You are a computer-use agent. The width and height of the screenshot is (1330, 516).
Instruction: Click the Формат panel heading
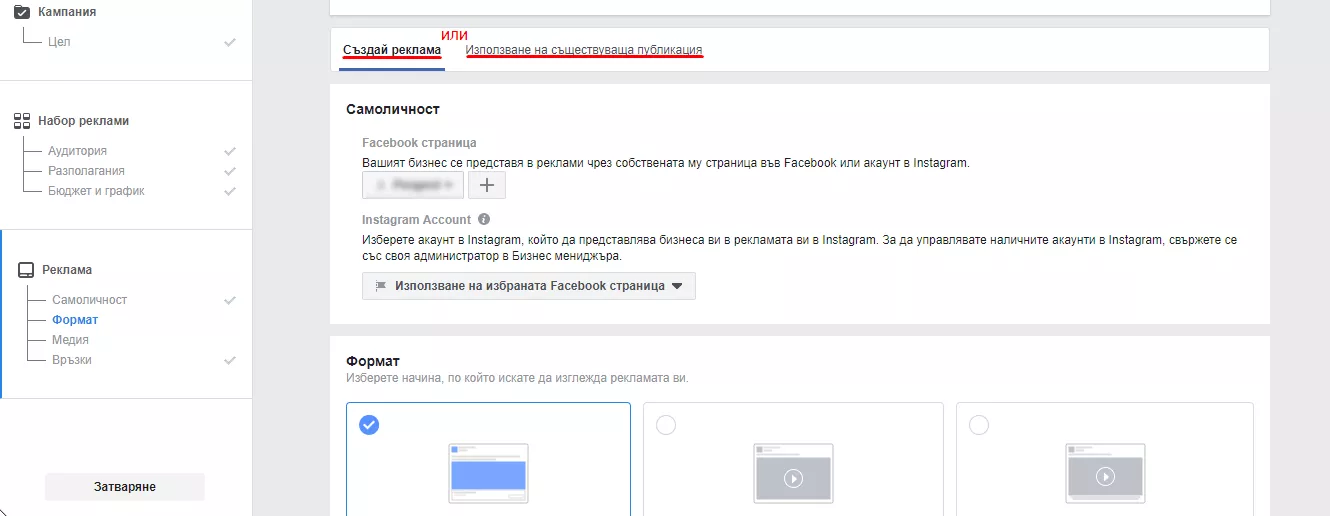click(x=373, y=360)
